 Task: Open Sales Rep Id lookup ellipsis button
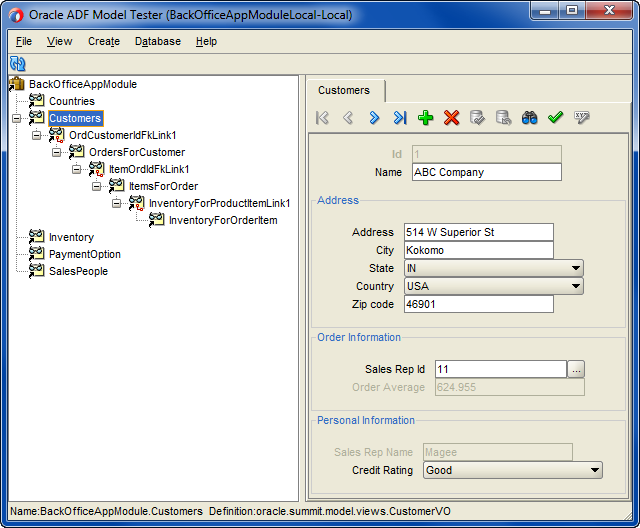[x=576, y=369]
